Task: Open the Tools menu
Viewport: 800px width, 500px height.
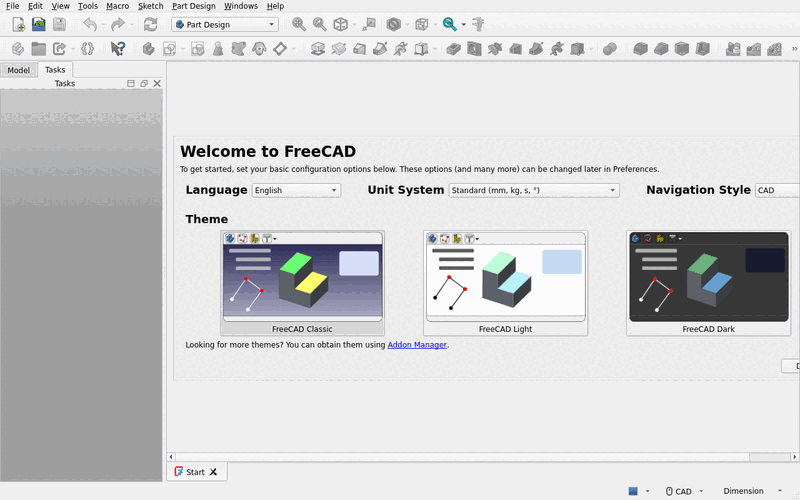Action: click(88, 6)
